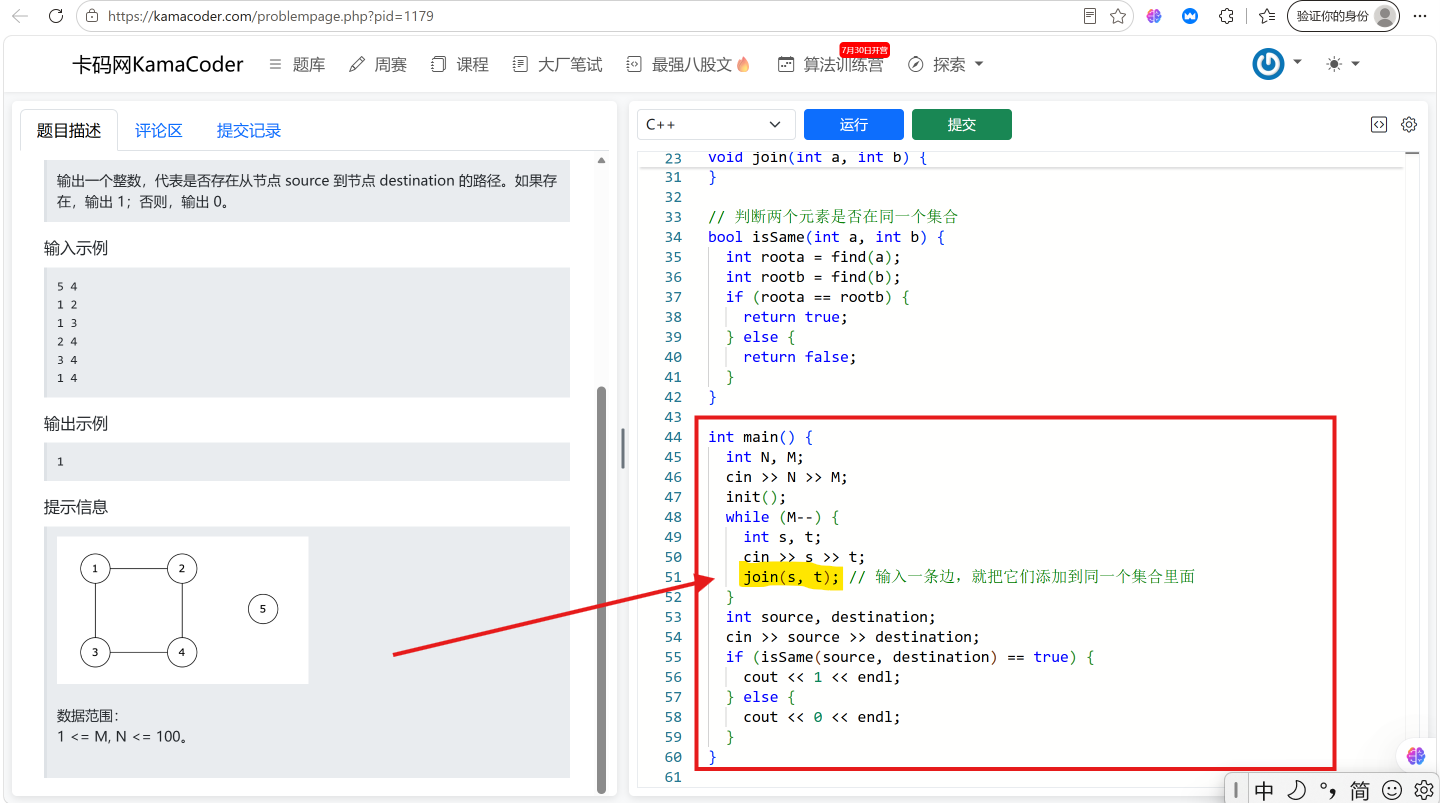Image resolution: width=1440 pixels, height=804 pixels.
Task: Bookmark this page with the star icon
Action: pos(1118,16)
